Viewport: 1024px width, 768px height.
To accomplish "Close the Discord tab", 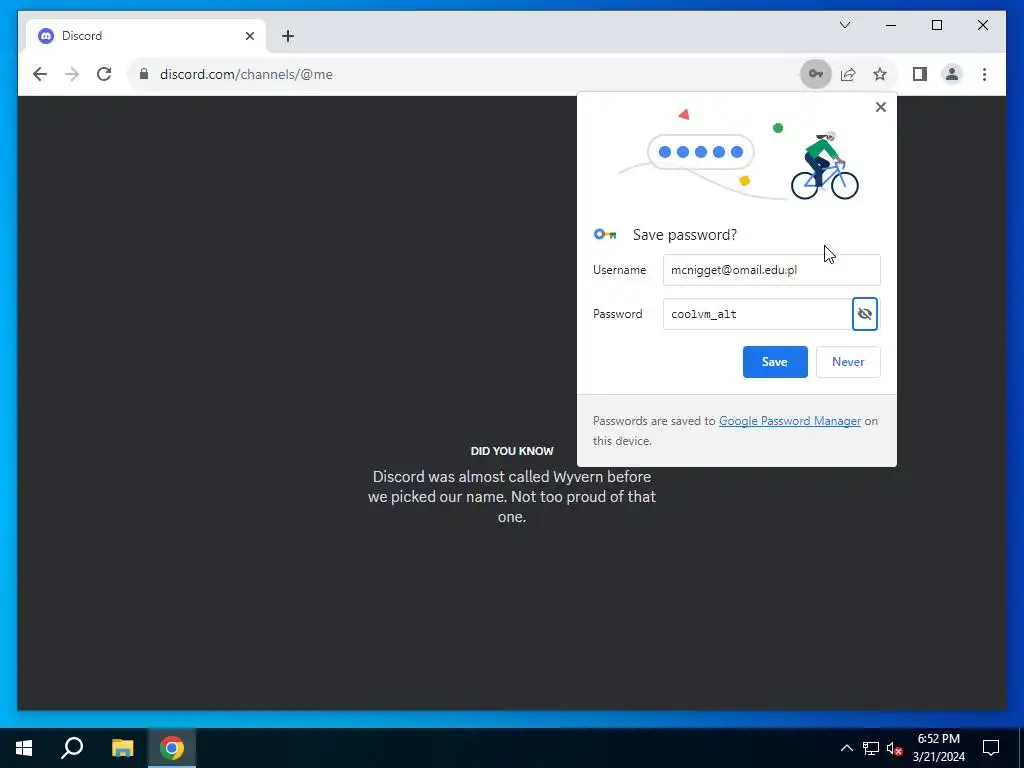I will [x=249, y=36].
